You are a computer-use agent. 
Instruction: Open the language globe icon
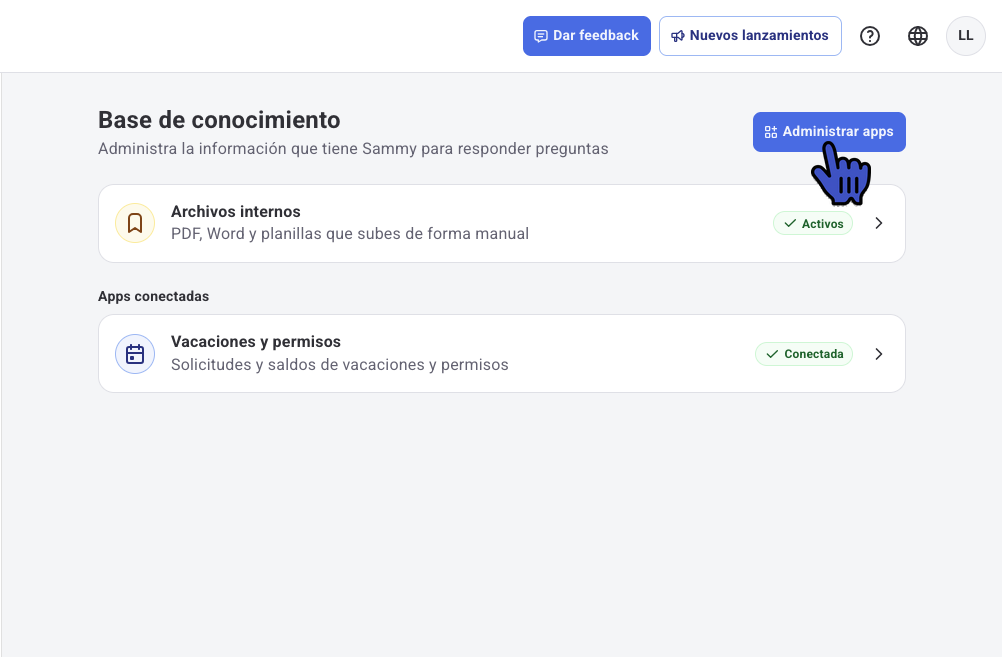coord(918,36)
